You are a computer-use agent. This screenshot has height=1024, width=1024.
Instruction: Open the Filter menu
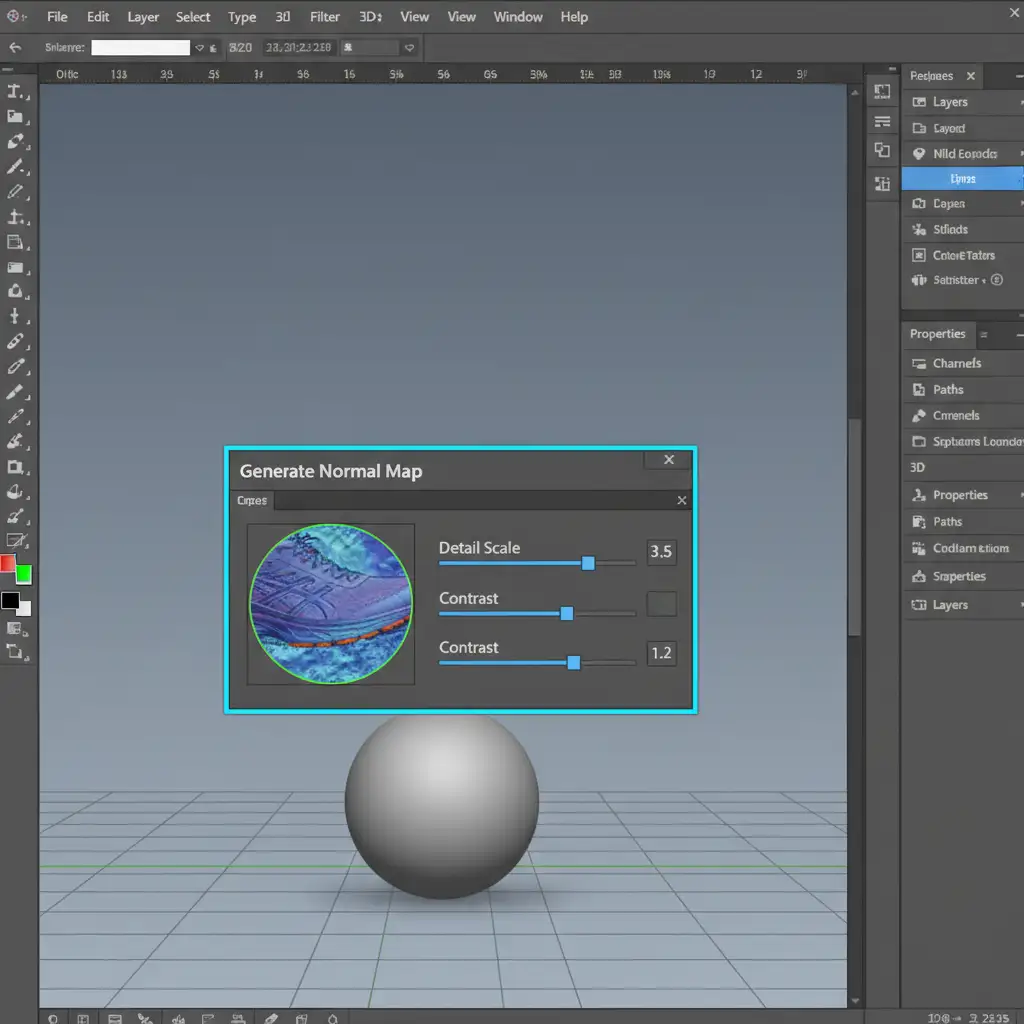324,17
